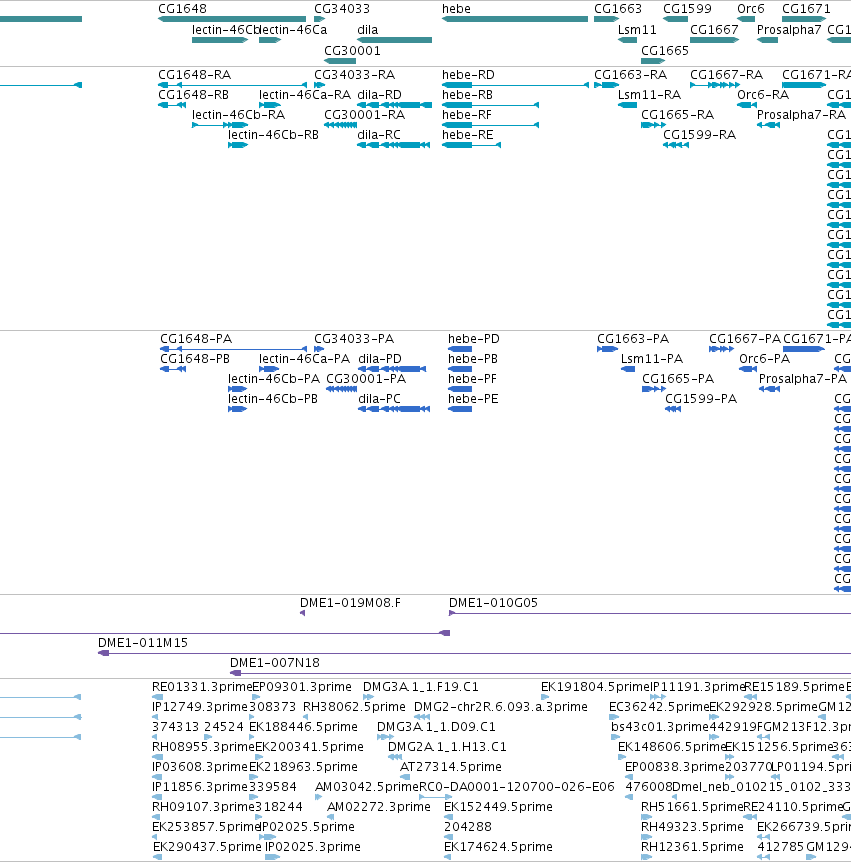
Task: Select protein CG1648-PB
Action: [x=195, y=358]
